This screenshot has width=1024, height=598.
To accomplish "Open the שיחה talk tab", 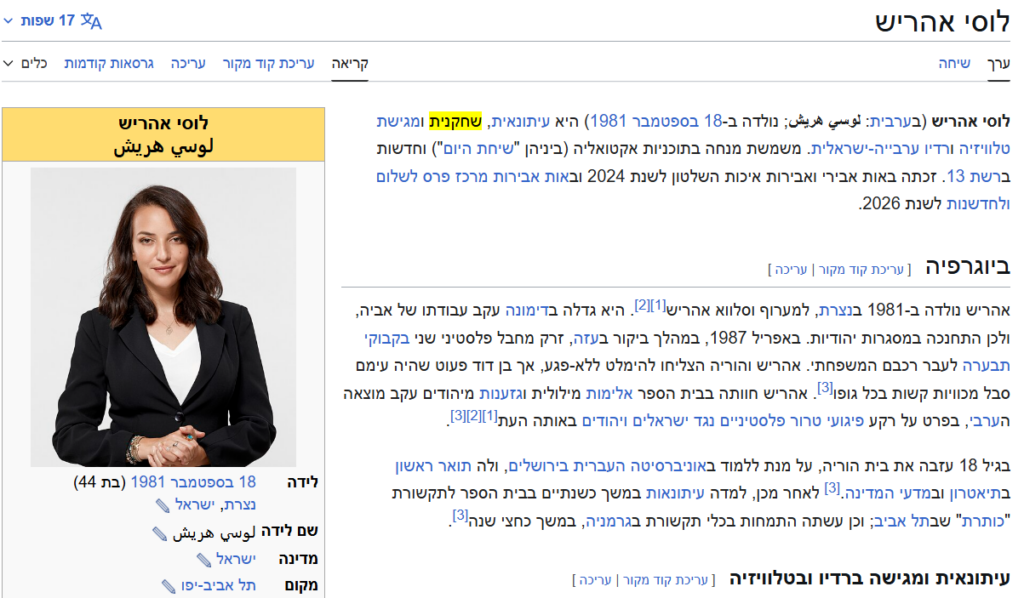I will click(954, 63).
